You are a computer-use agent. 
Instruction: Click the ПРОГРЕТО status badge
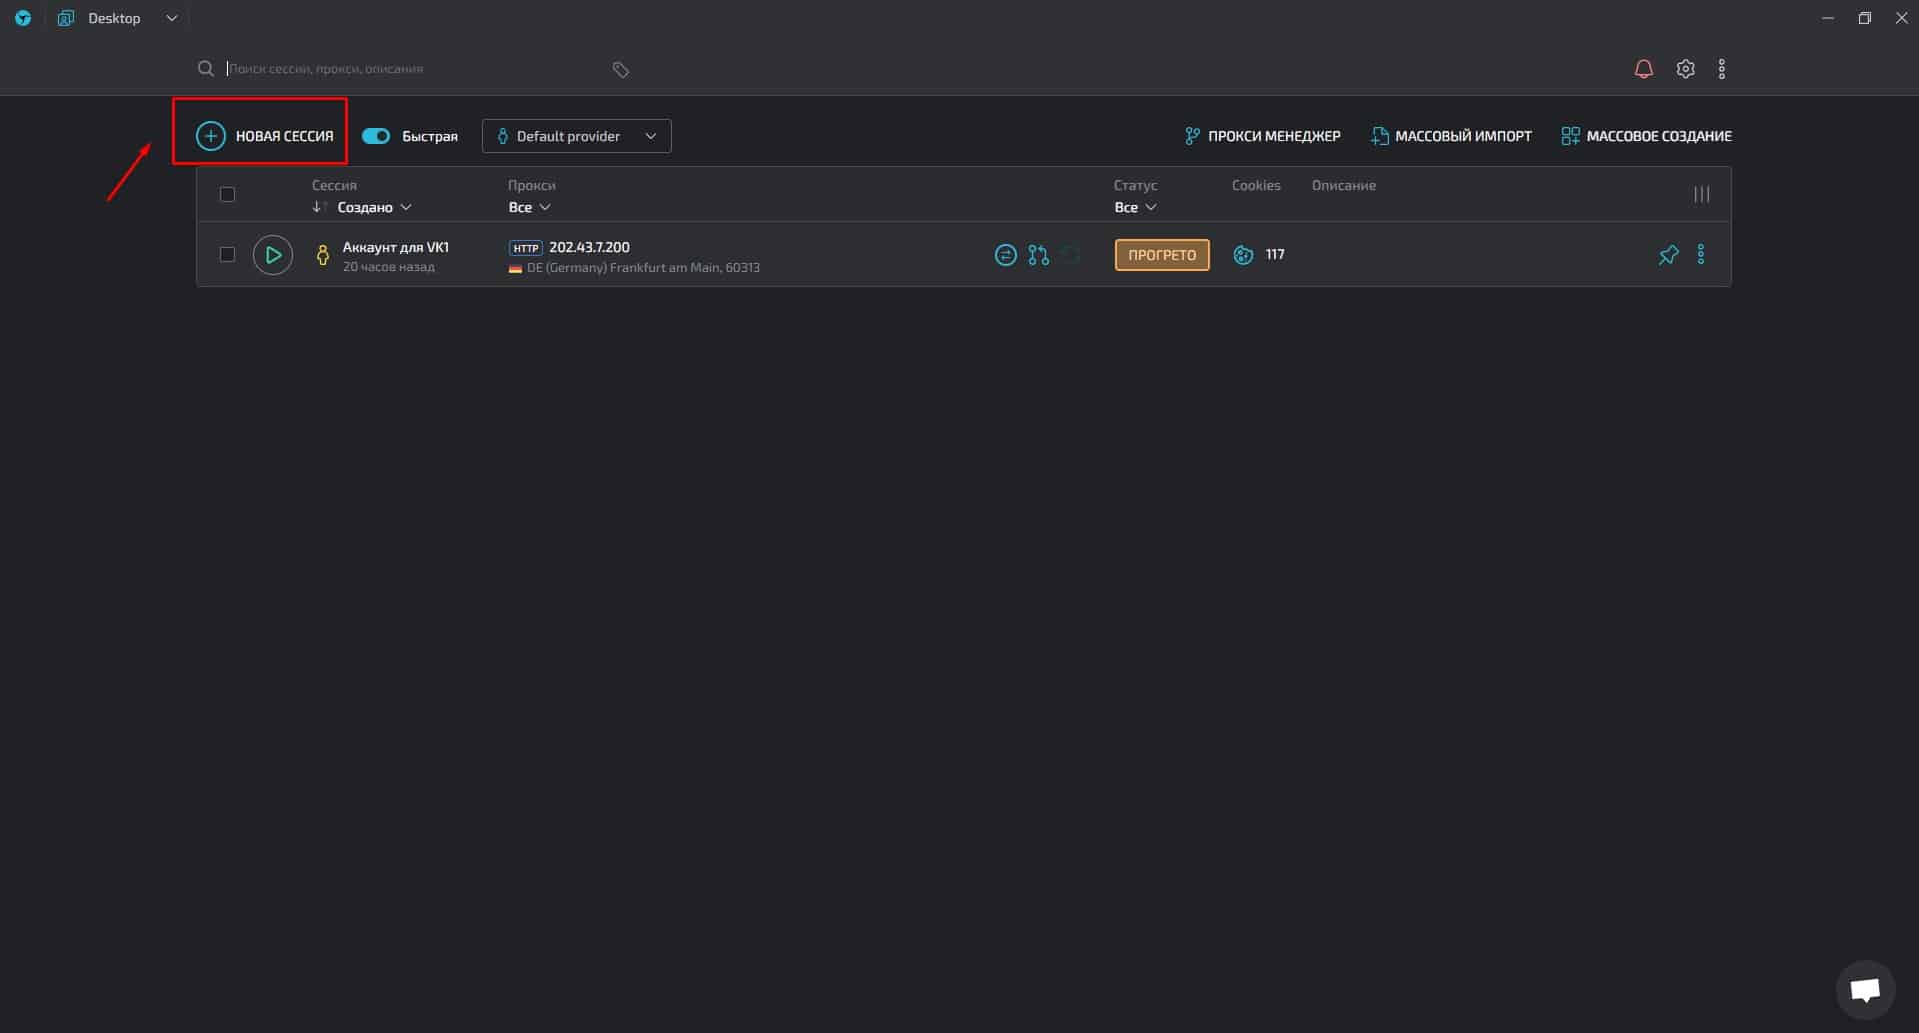point(1161,255)
